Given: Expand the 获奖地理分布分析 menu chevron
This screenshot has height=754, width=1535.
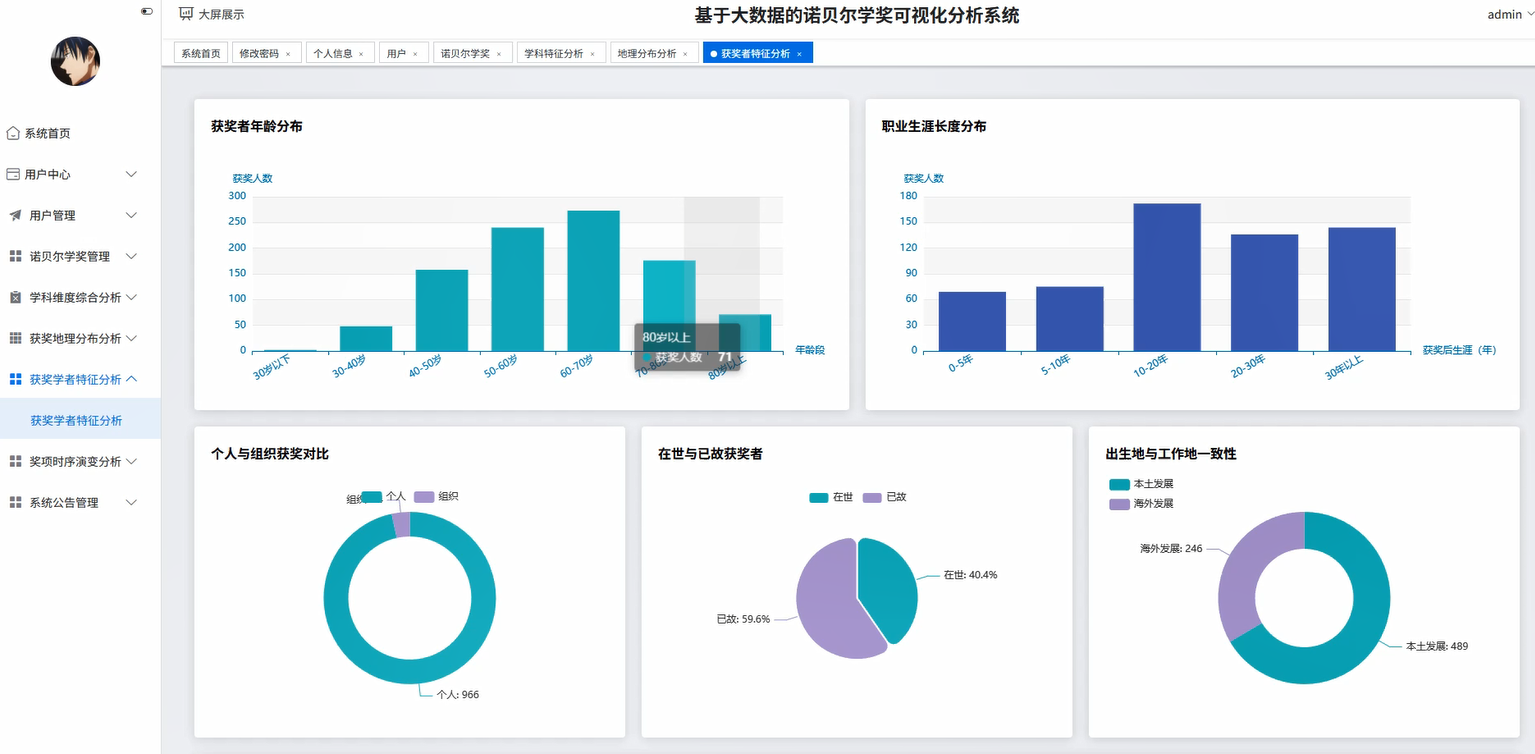Looking at the screenshot, I should click(x=131, y=338).
